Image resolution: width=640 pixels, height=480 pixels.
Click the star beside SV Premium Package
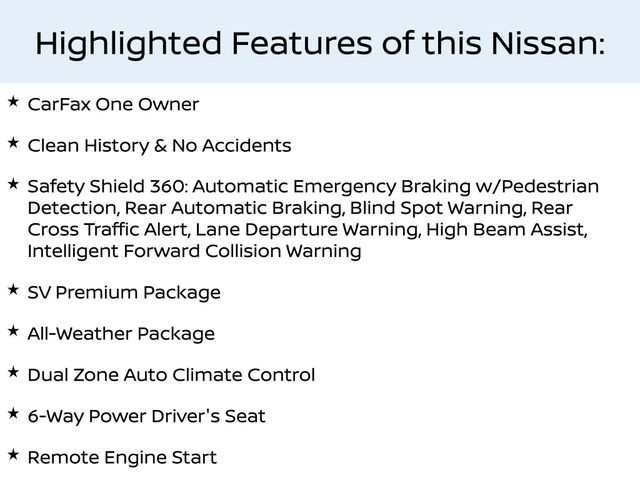(12, 291)
